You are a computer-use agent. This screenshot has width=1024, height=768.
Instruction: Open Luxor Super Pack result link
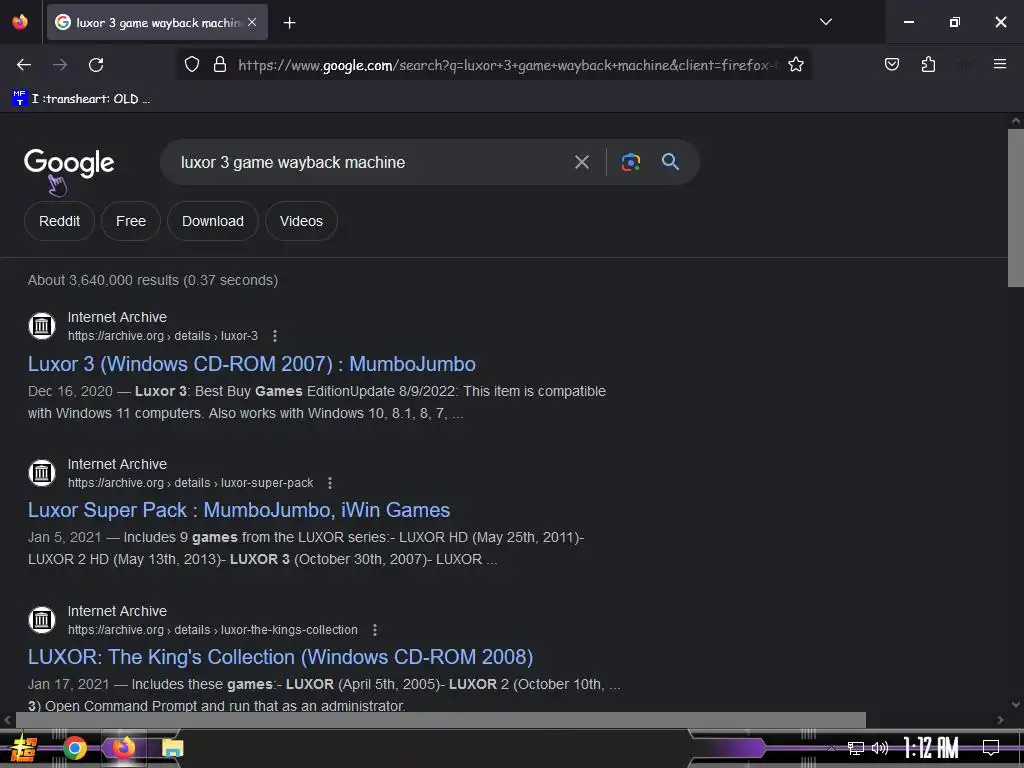(239, 509)
